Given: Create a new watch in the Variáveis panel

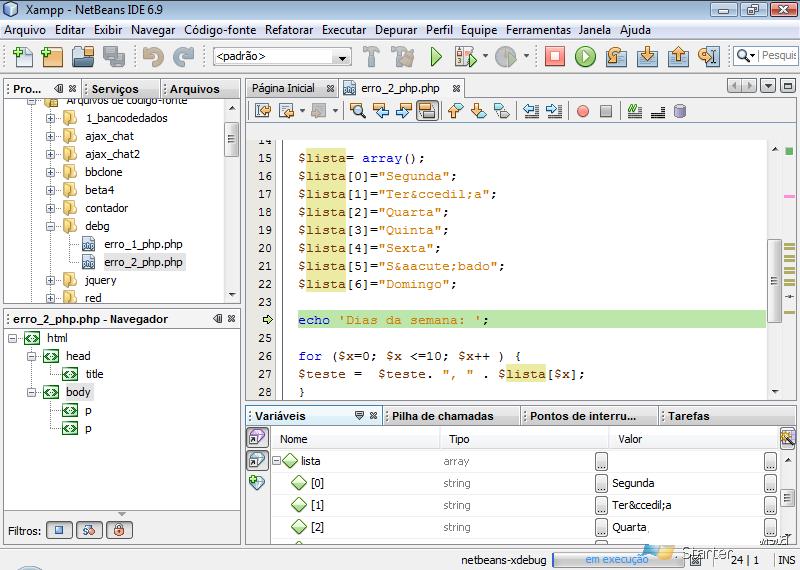Looking at the screenshot, I should 257,482.
